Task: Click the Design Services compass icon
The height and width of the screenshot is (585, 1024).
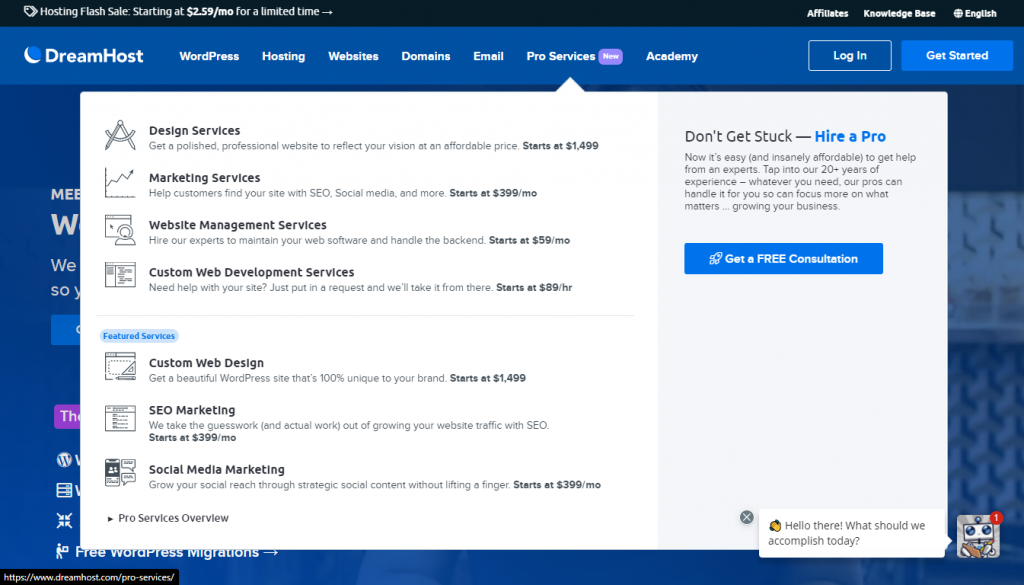Action: (x=120, y=135)
